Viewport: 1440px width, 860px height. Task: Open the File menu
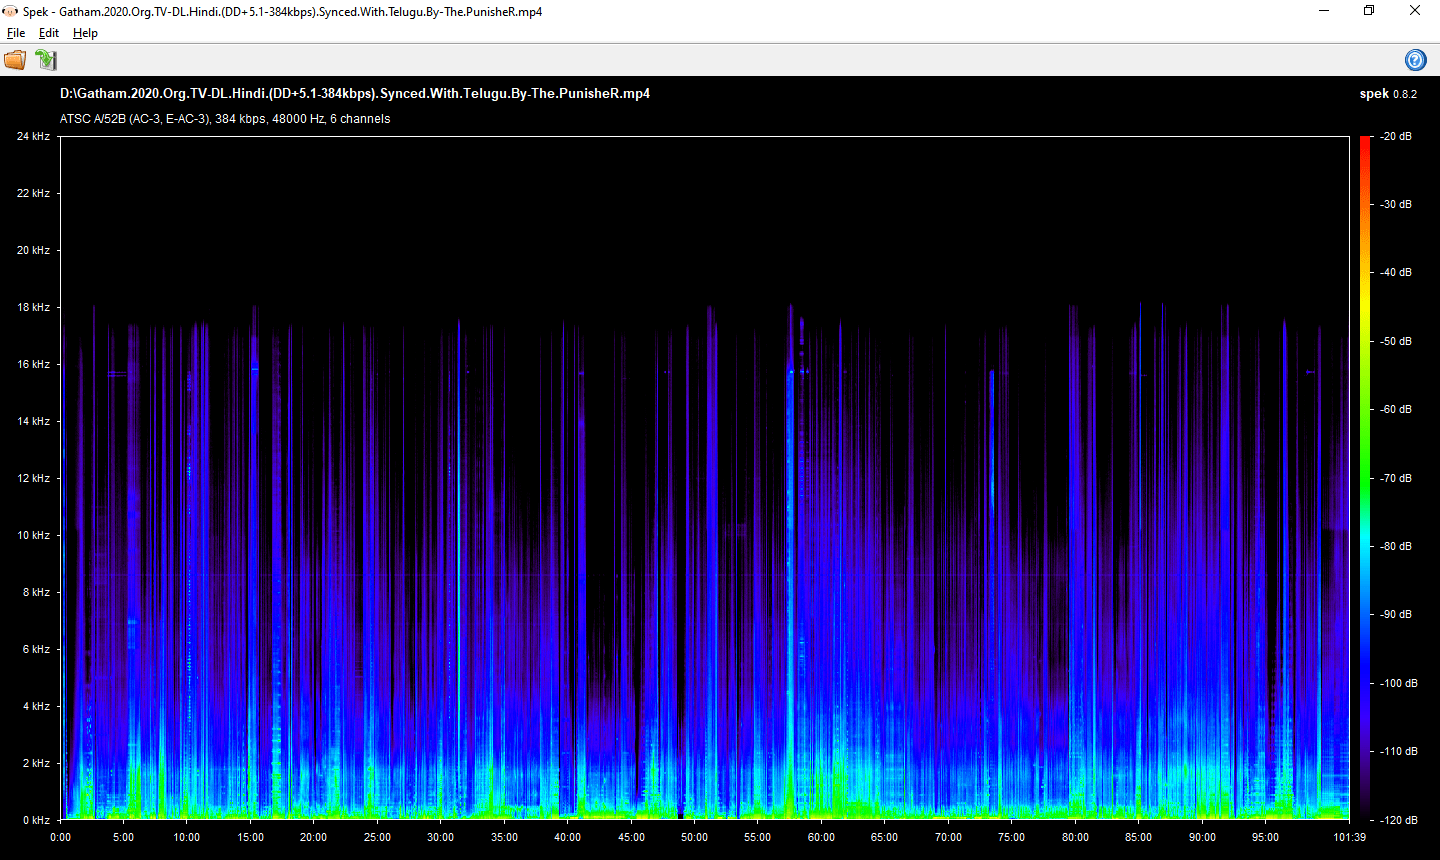(x=16, y=33)
